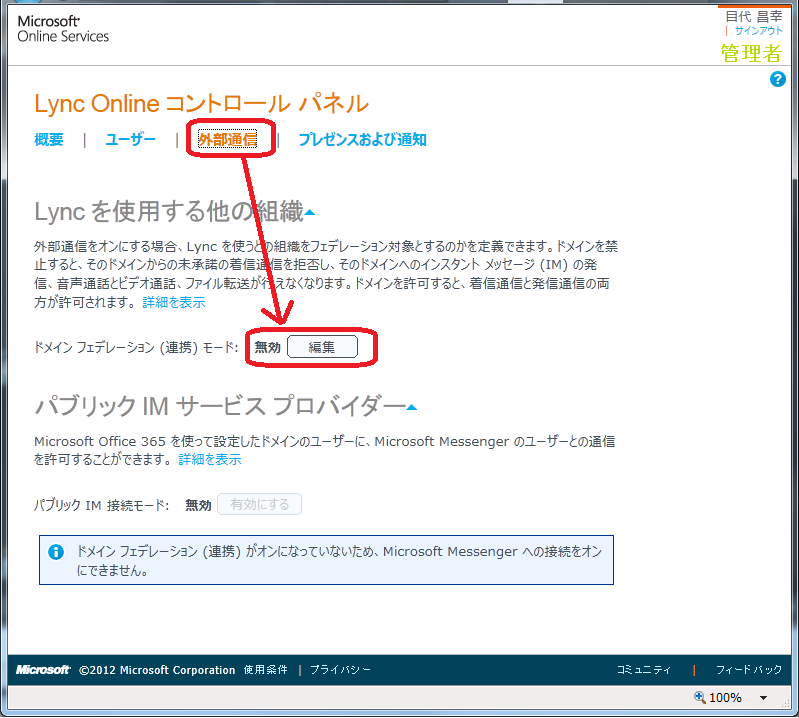799x718 pixels.
Task: Open the 100% zoom level dropdown arrow
Action: click(x=763, y=698)
